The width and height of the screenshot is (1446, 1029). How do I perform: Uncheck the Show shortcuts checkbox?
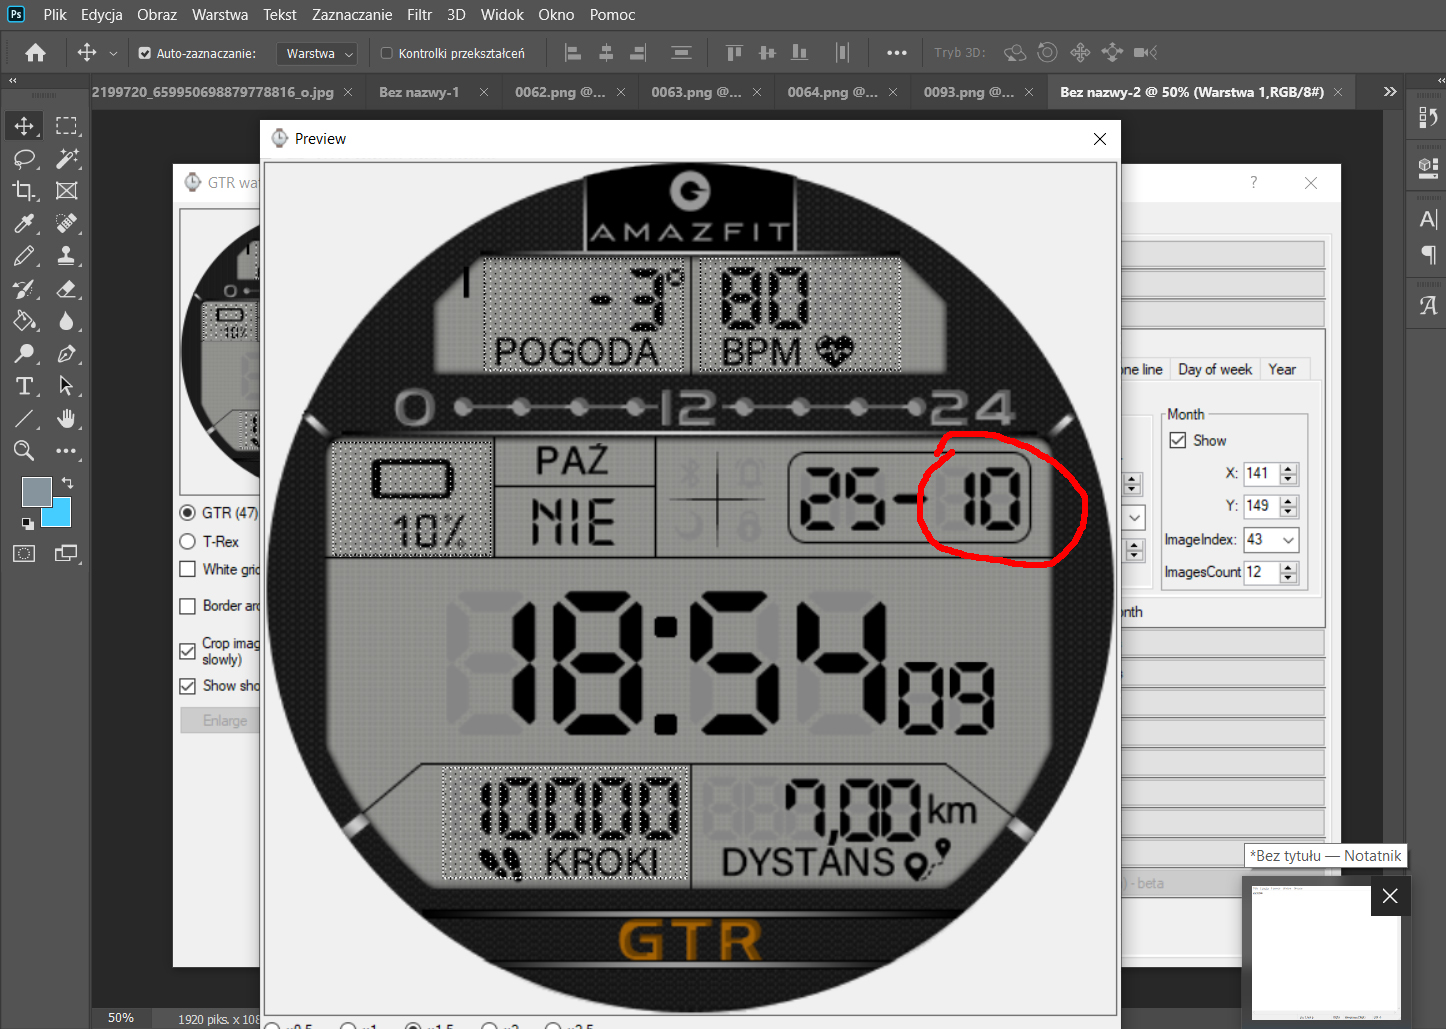tap(187, 686)
